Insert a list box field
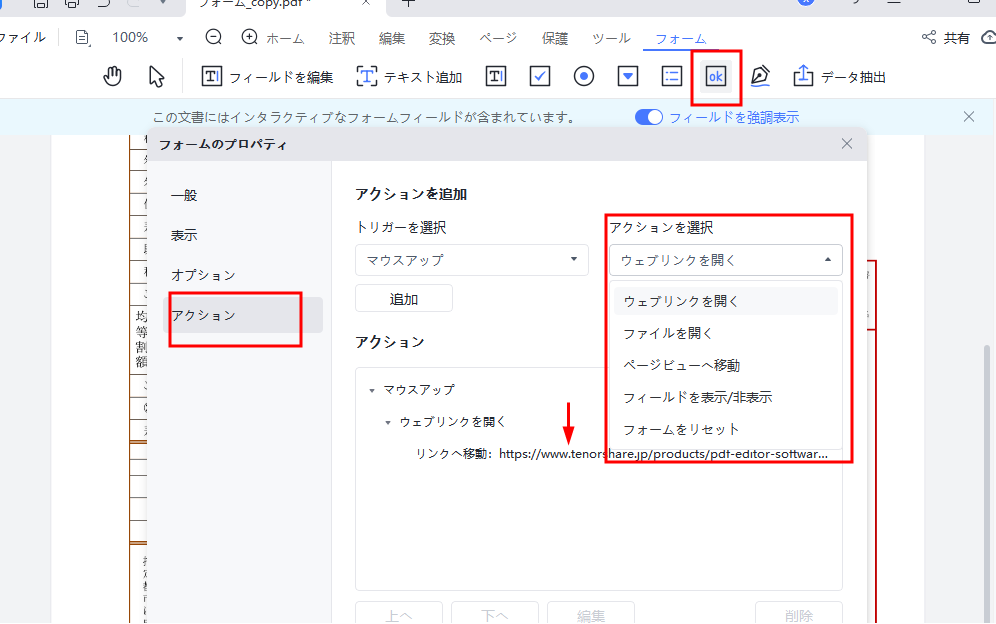996x624 pixels. click(x=671, y=75)
